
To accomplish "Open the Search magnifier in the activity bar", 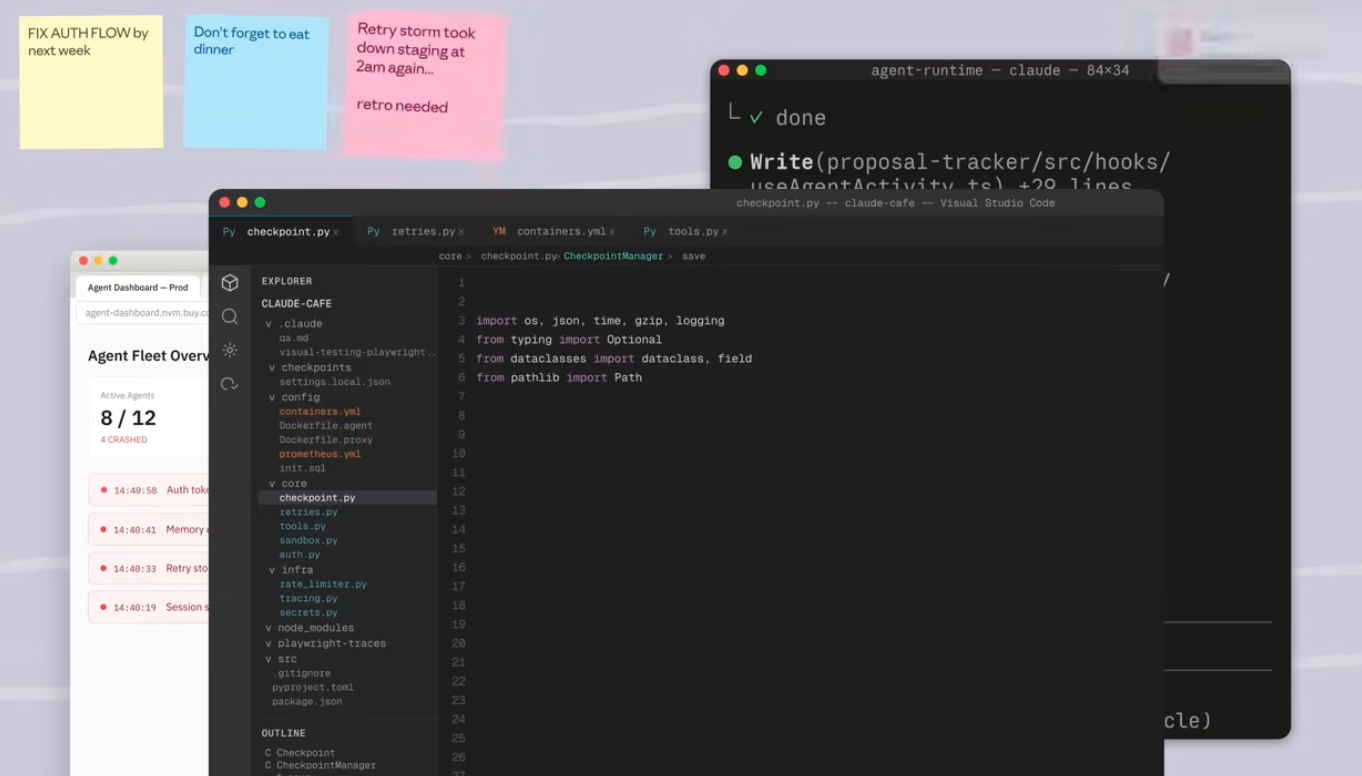I will (x=230, y=316).
